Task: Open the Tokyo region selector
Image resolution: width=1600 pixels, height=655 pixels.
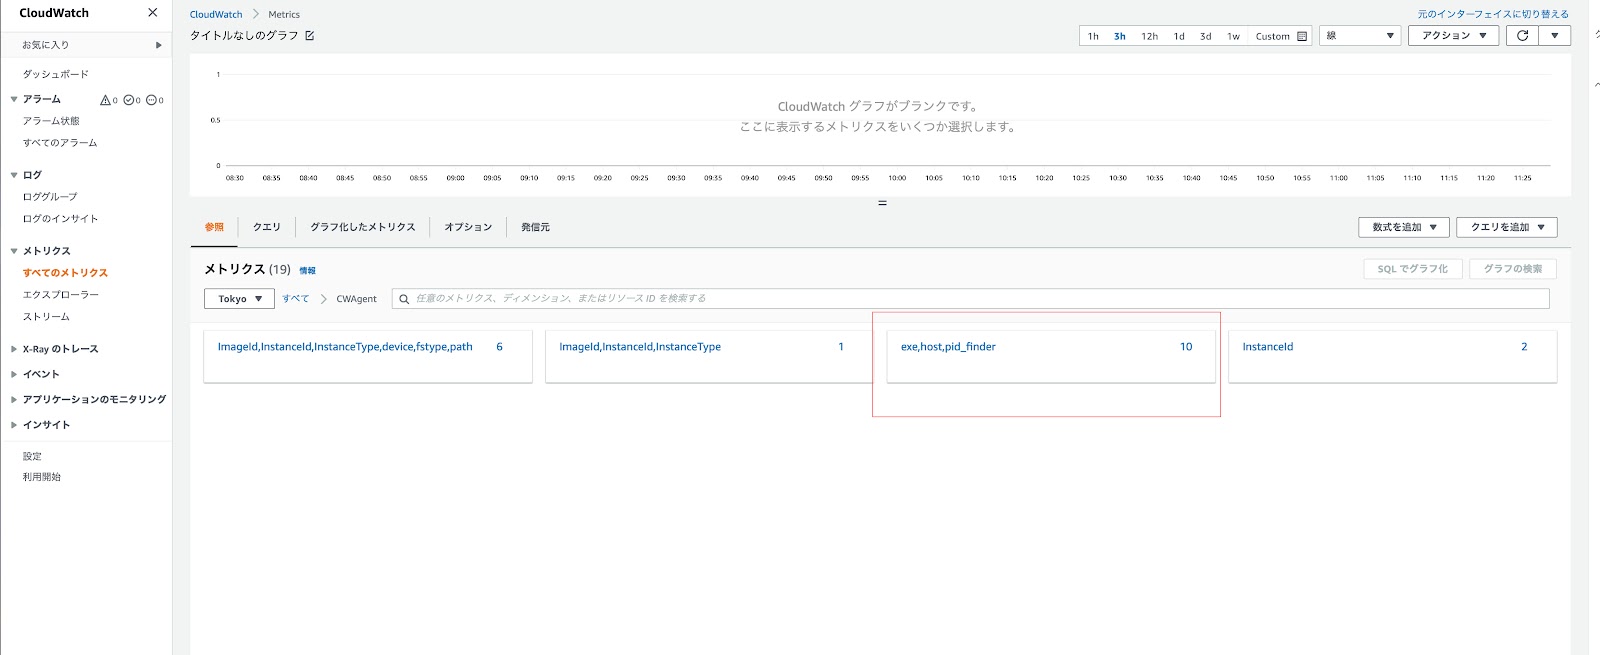Action: pyautogui.click(x=240, y=299)
